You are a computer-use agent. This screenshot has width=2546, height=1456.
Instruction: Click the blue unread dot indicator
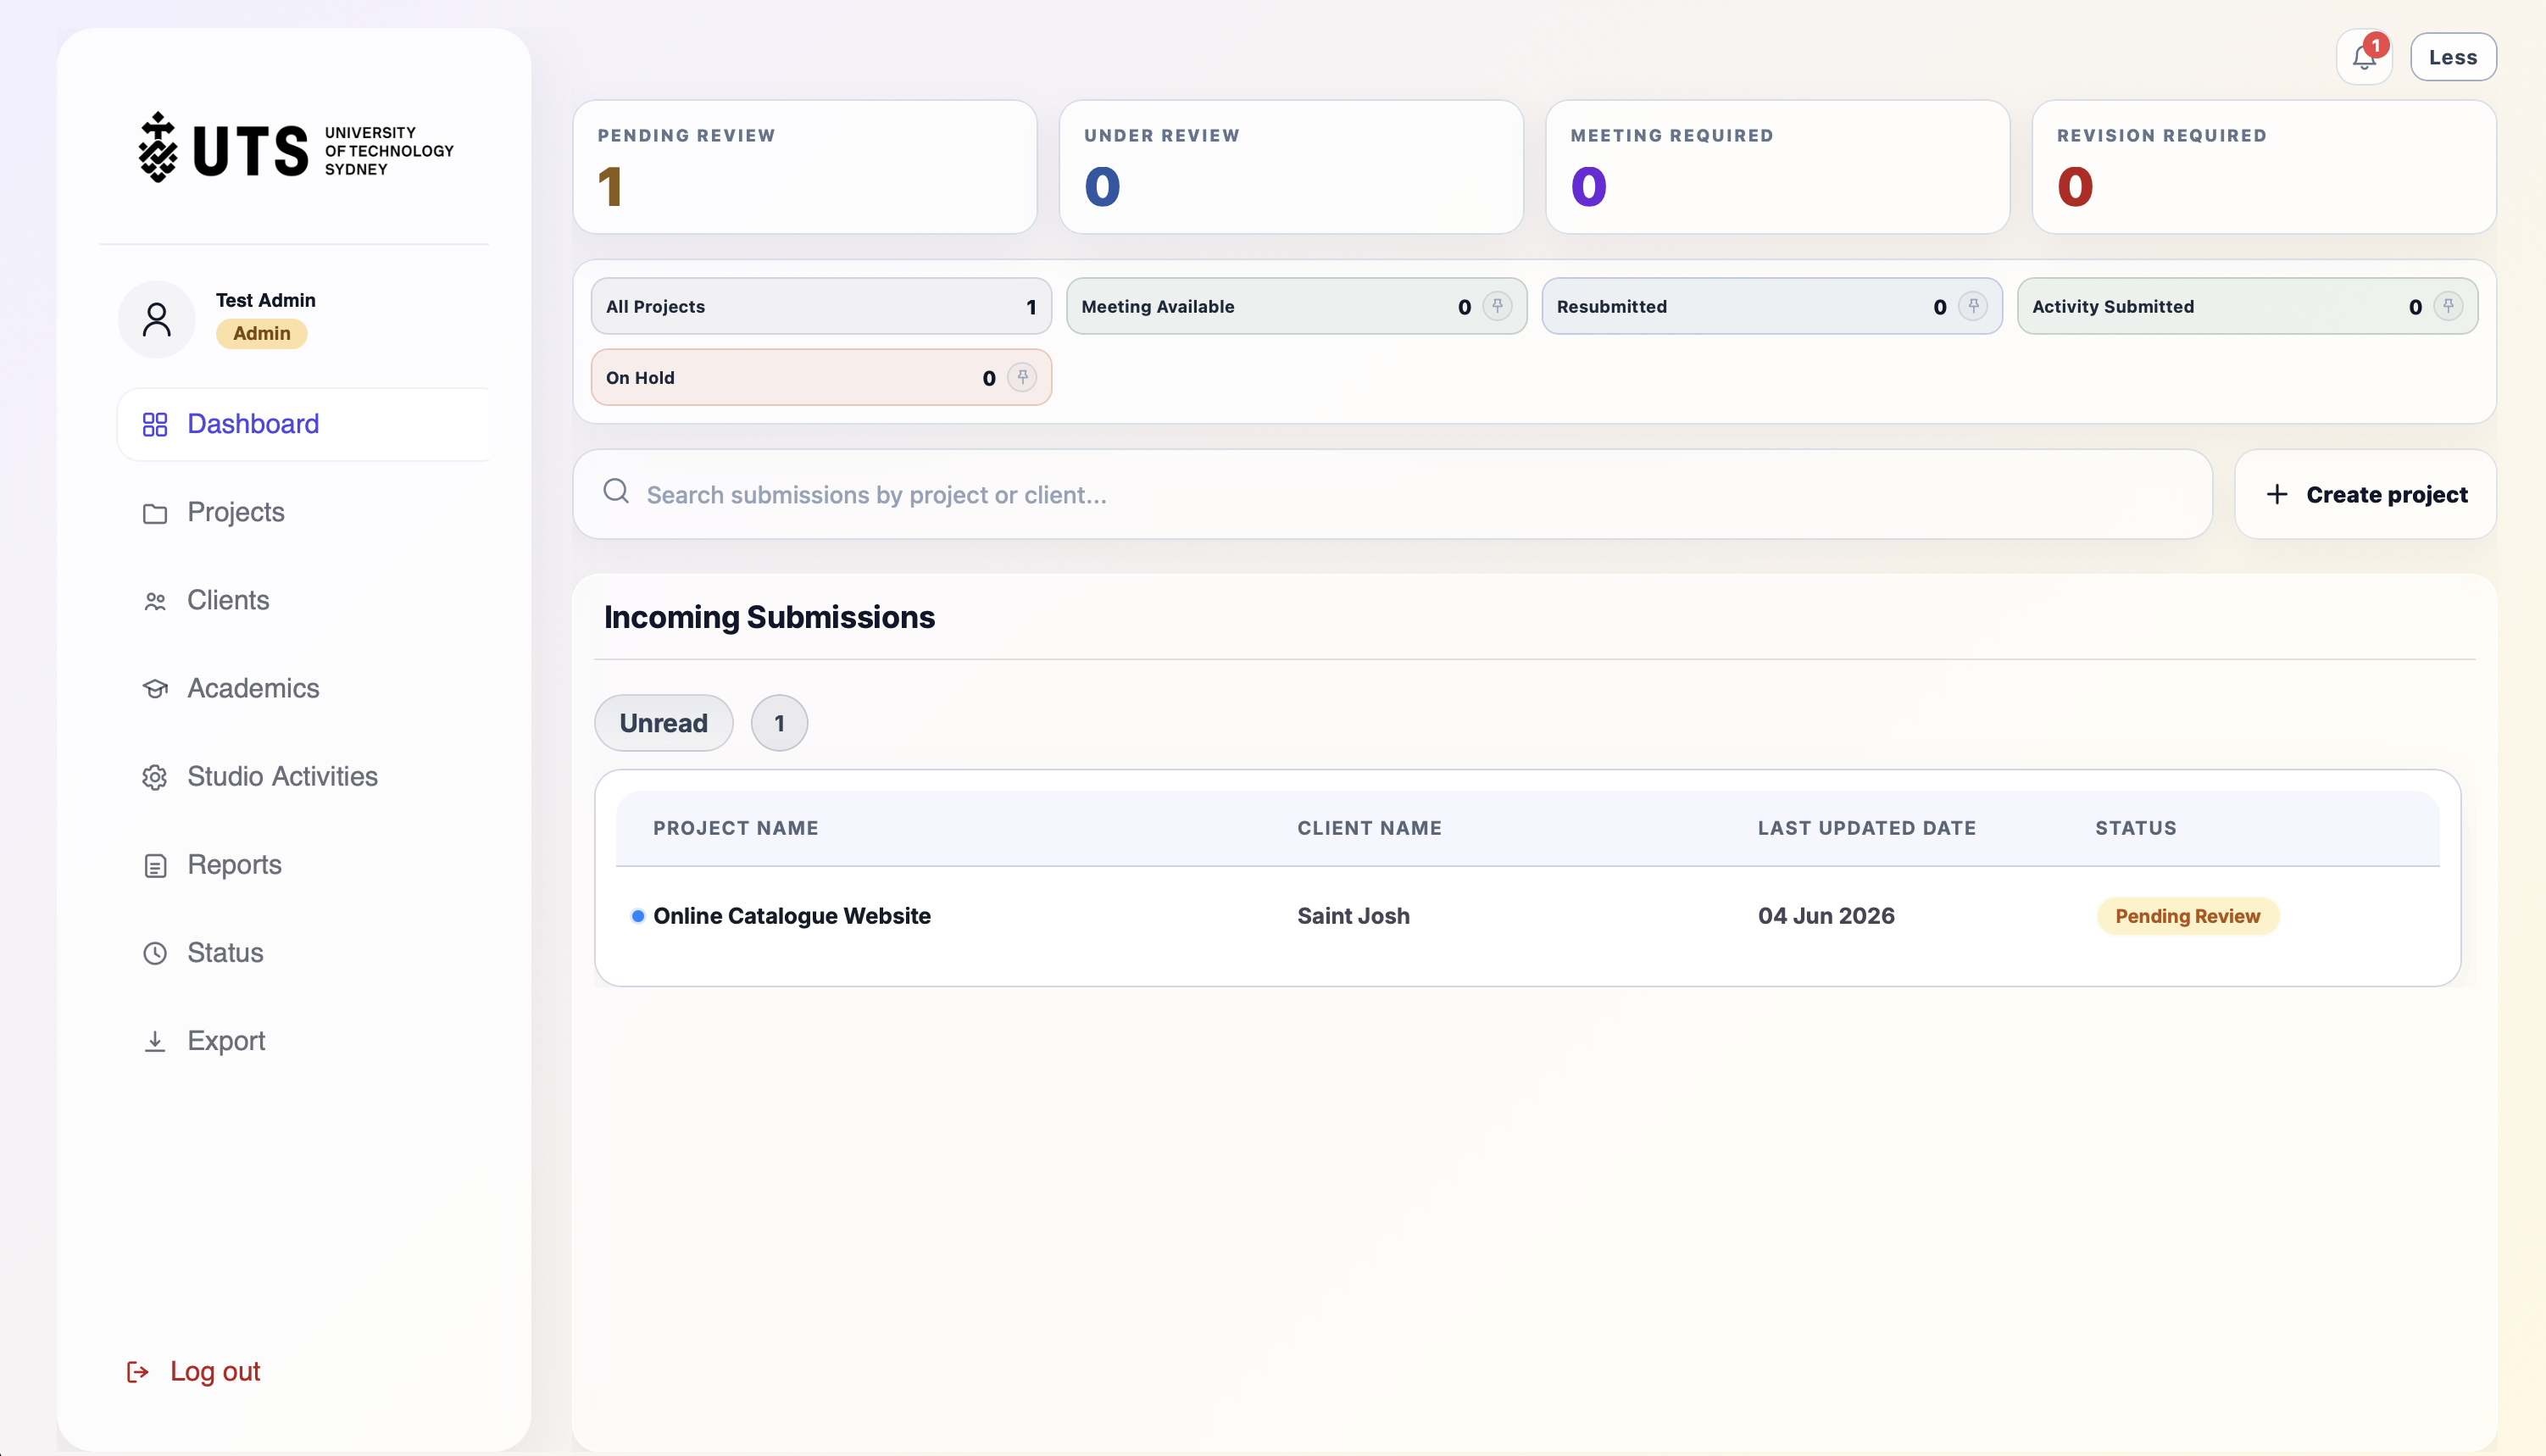[637, 916]
